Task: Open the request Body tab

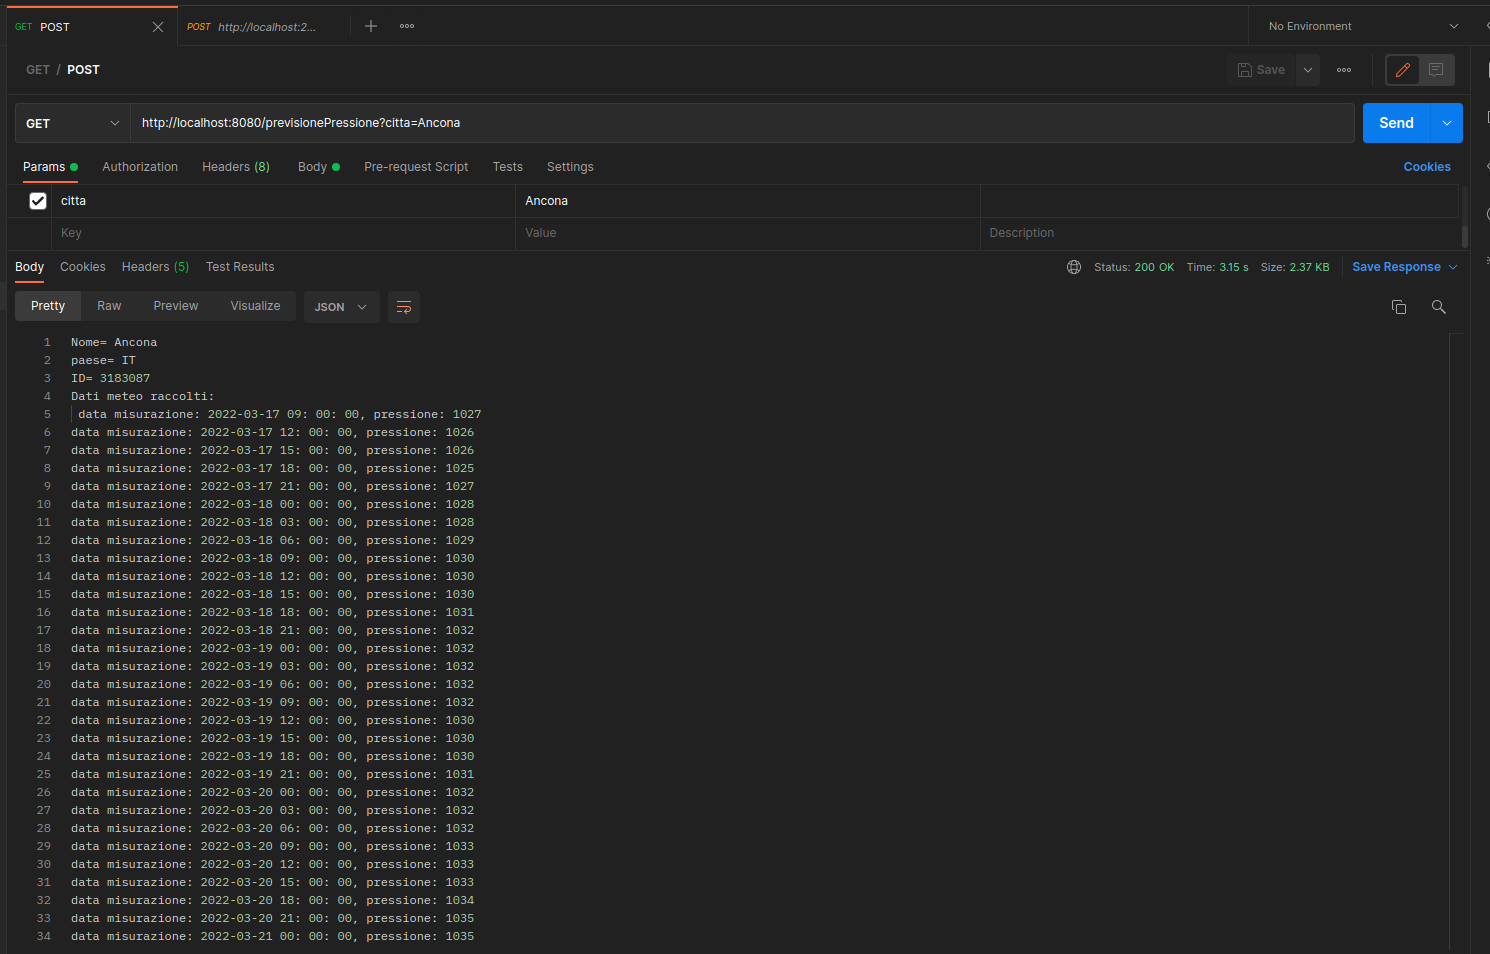Action: [319, 167]
